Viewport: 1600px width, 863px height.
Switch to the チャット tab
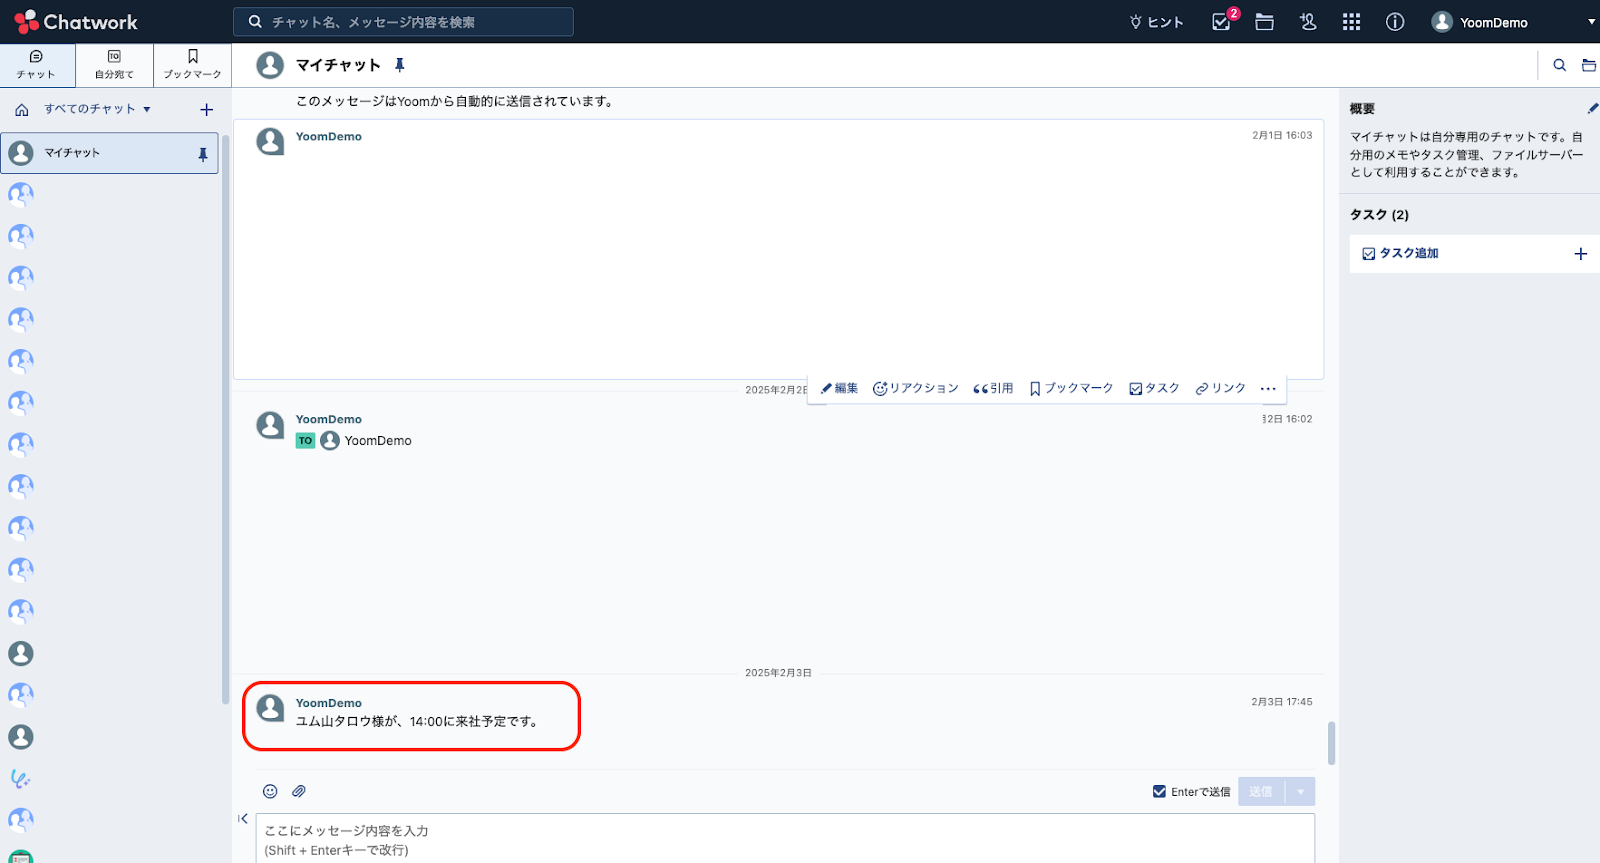pyautogui.click(x=36, y=65)
